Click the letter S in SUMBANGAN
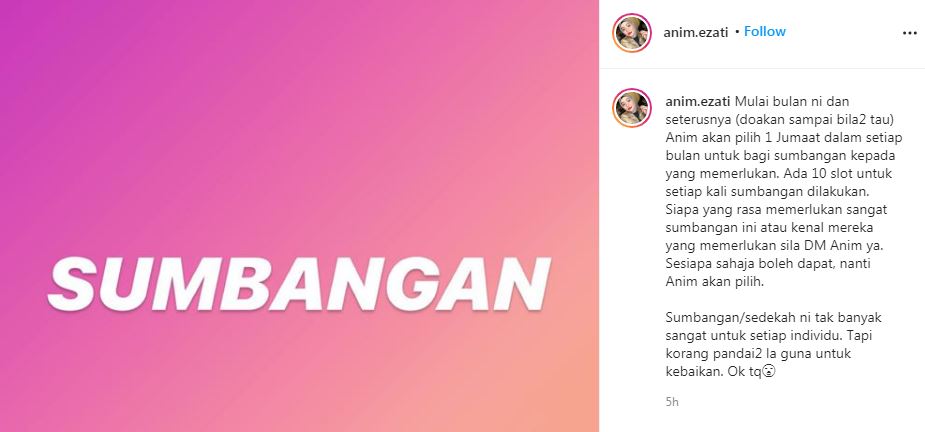Viewport: 925px width, 432px height. [x=74, y=284]
